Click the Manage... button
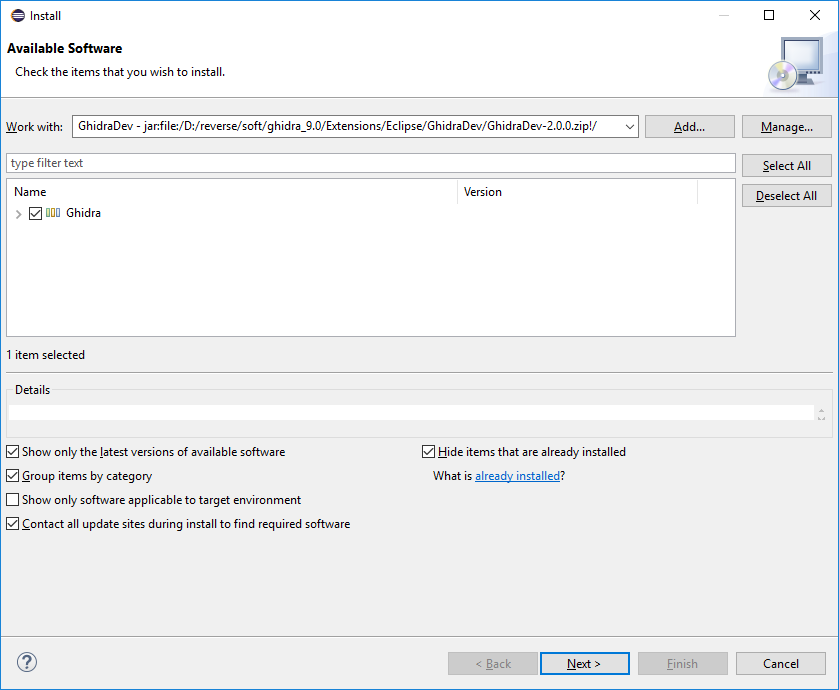This screenshot has height=690, width=839. coord(787,127)
